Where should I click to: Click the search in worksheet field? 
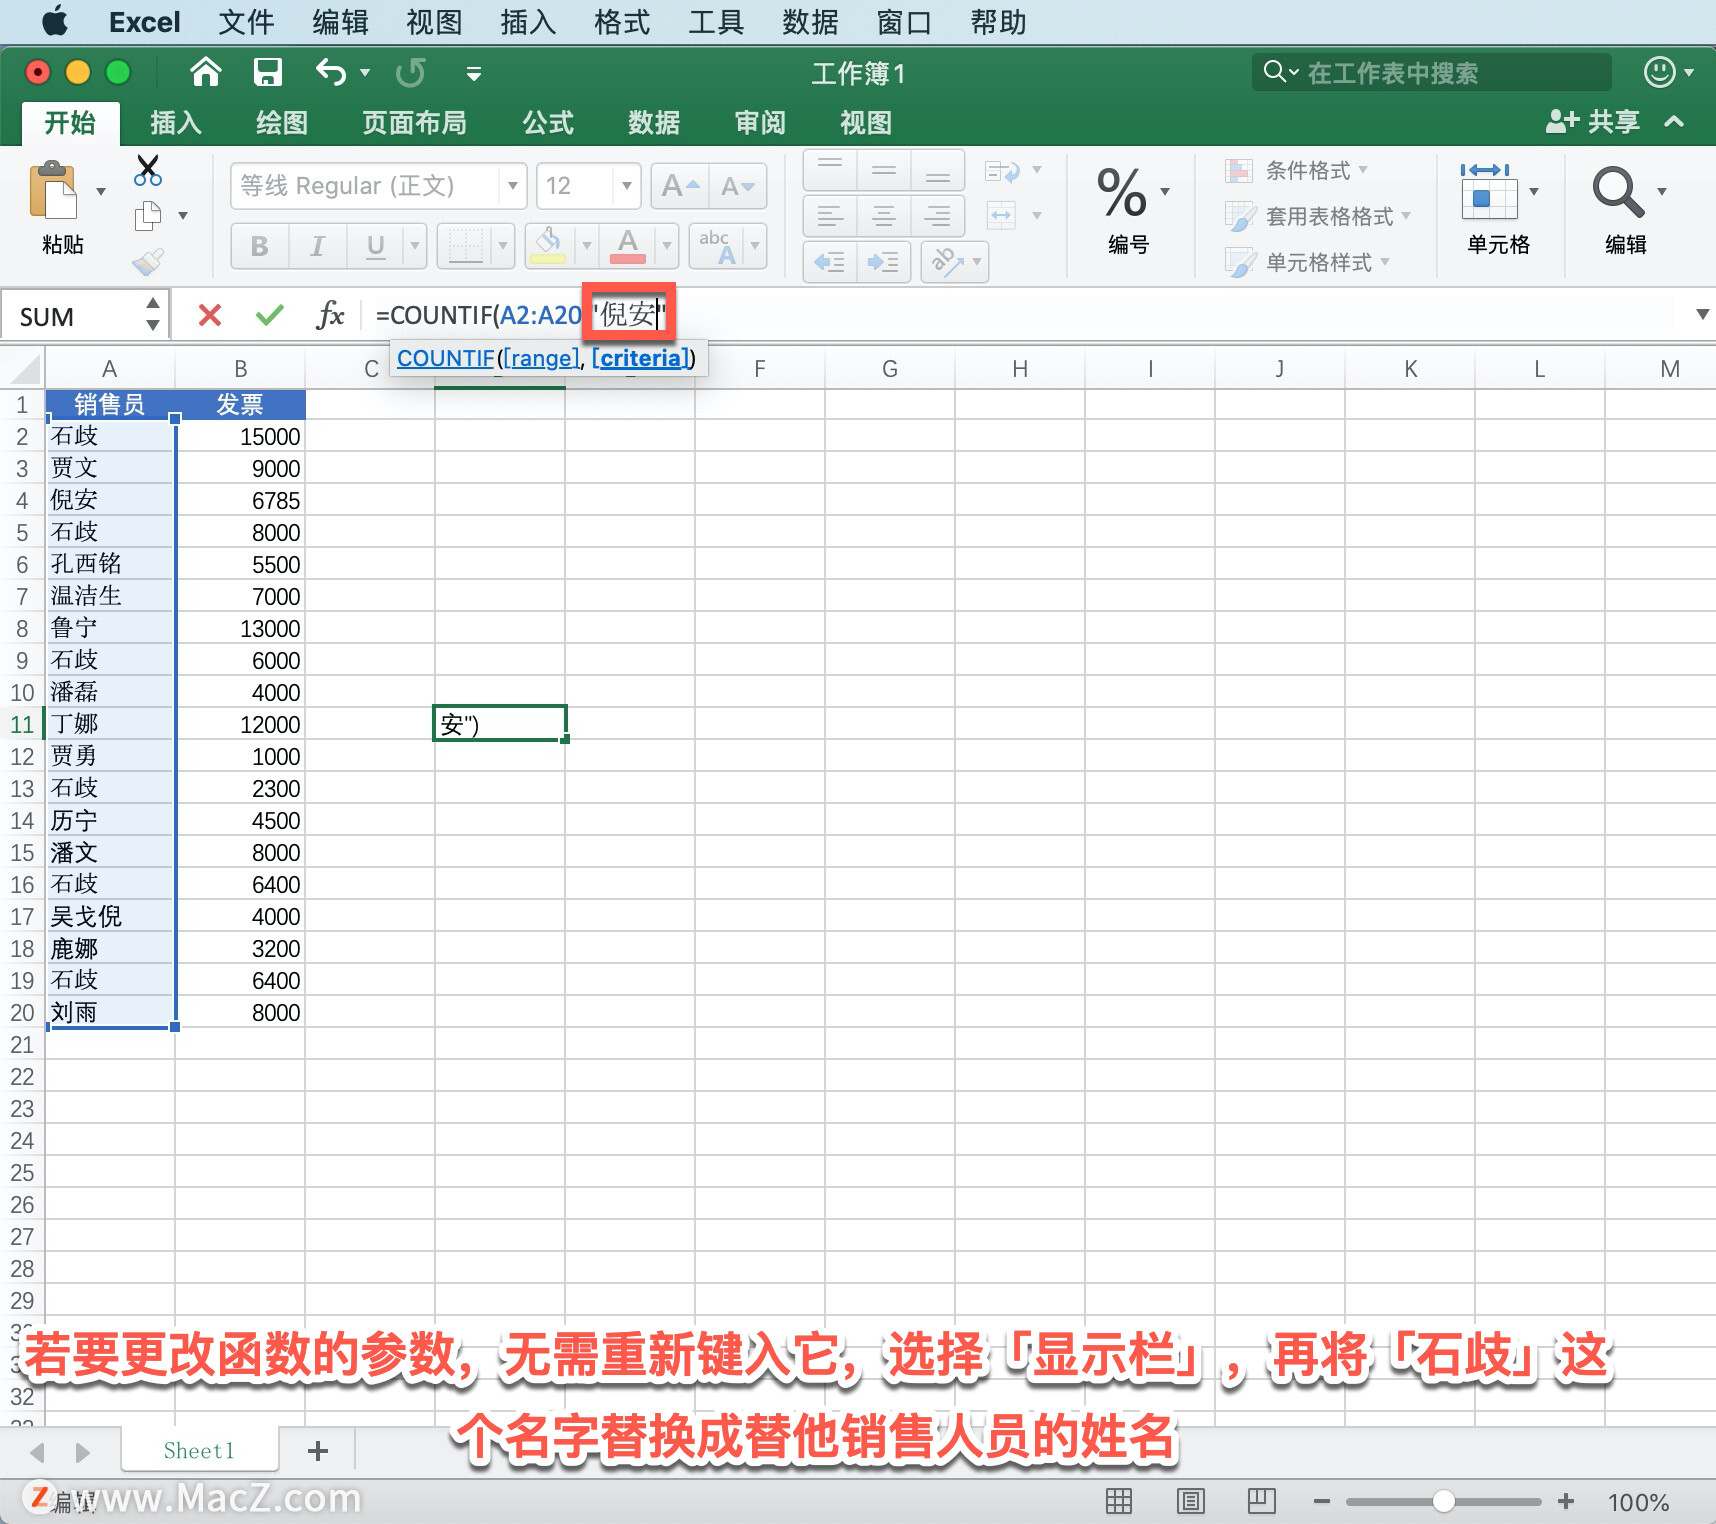click(x=1432, y=72)
